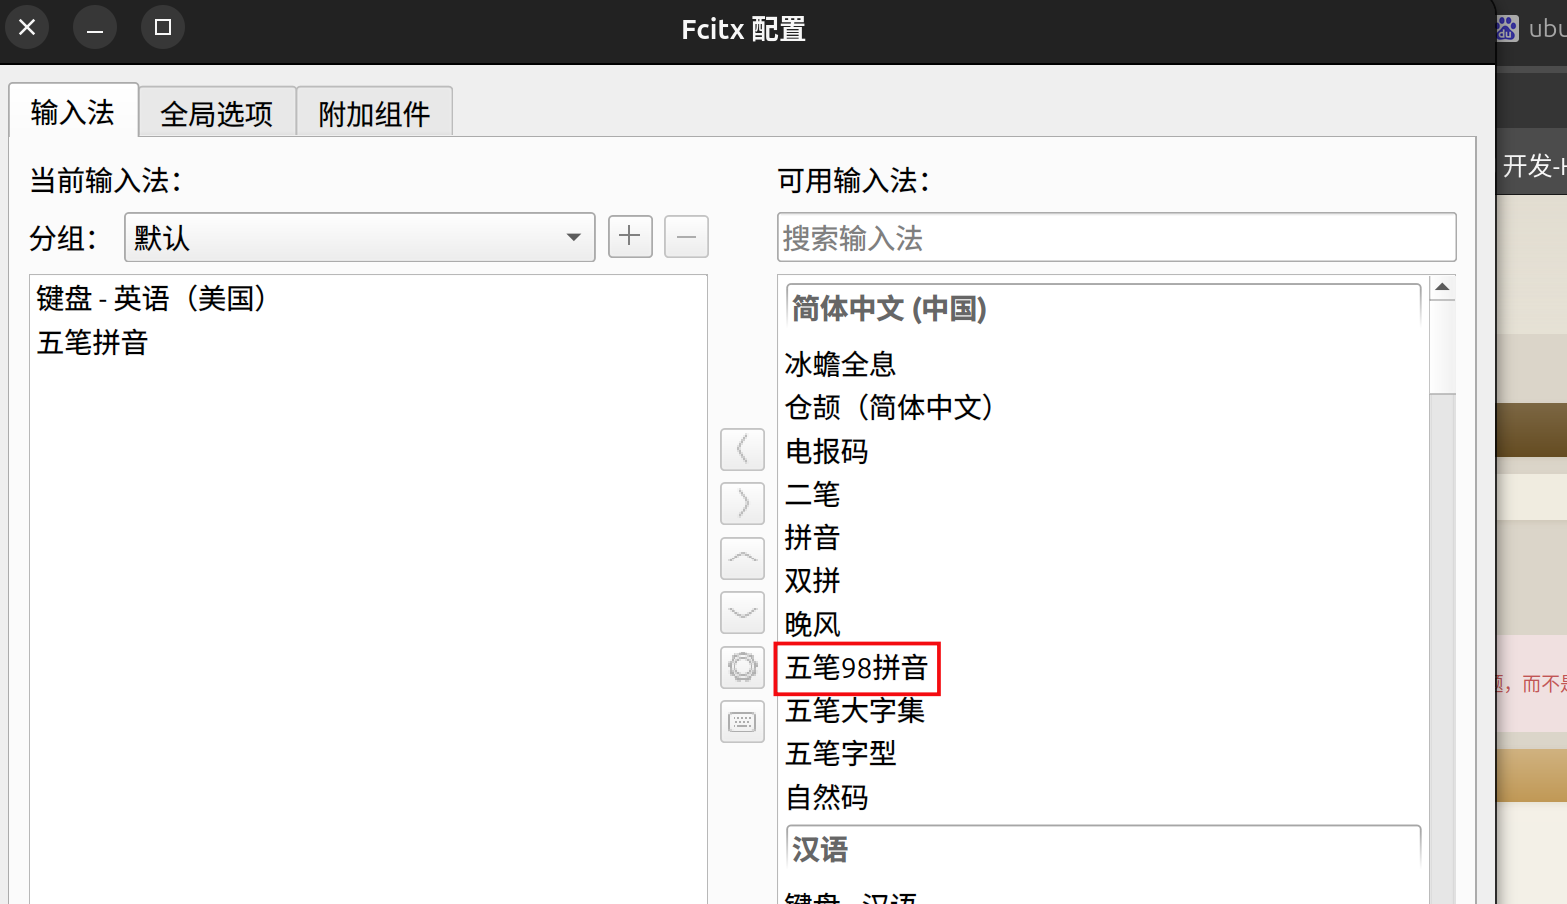1567x904 pixels.
Task: Select 冰蟾全息 from available methods
Action: click(x=1103, y=364)
